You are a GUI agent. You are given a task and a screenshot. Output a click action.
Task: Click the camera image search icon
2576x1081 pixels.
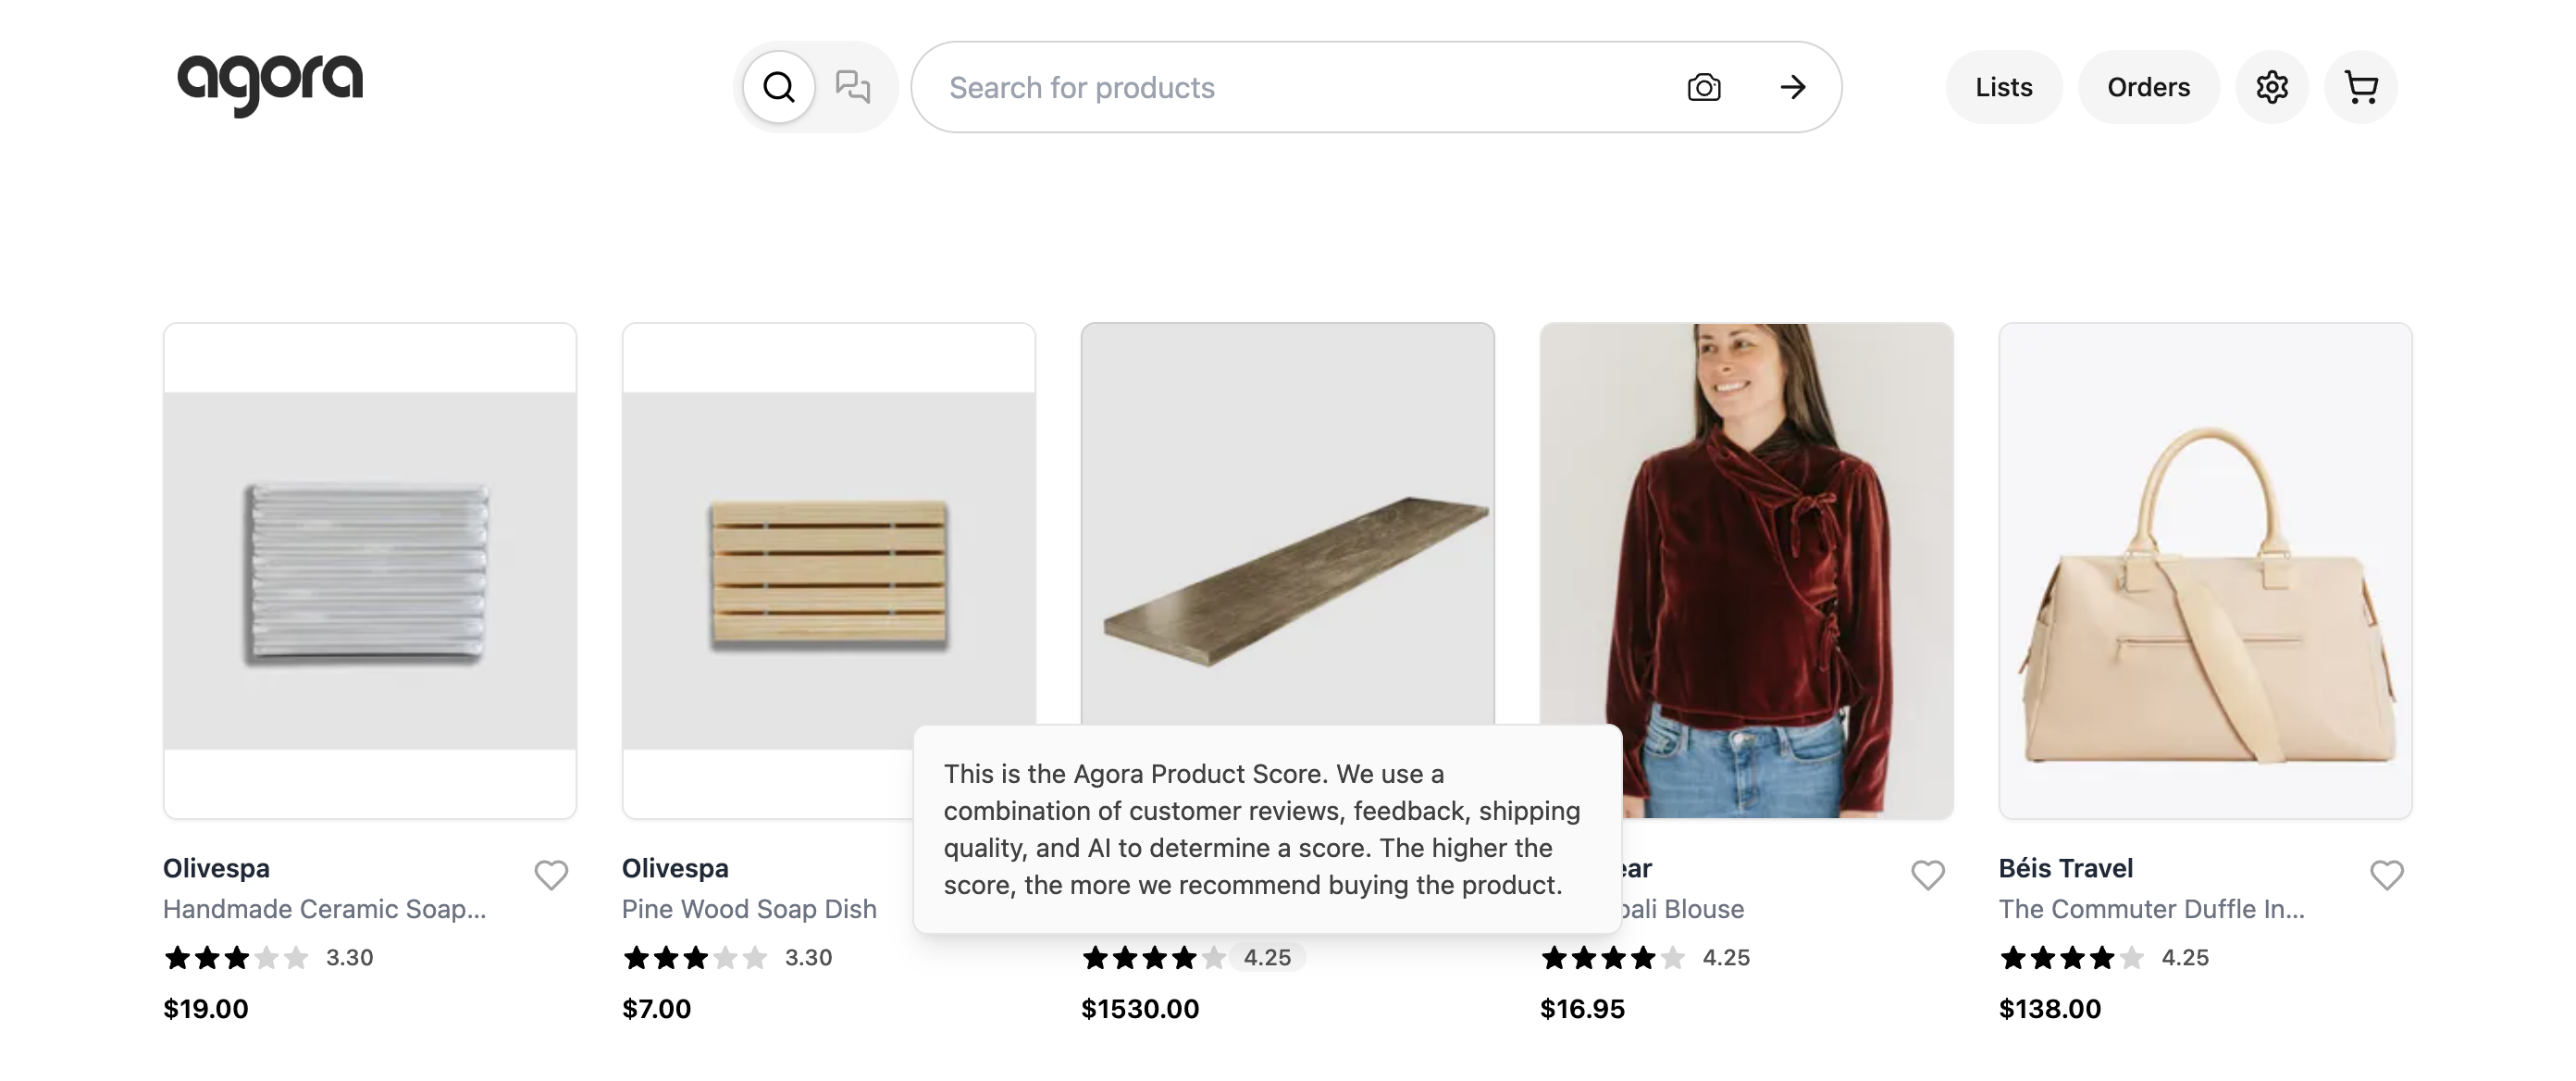(1704, 88)
